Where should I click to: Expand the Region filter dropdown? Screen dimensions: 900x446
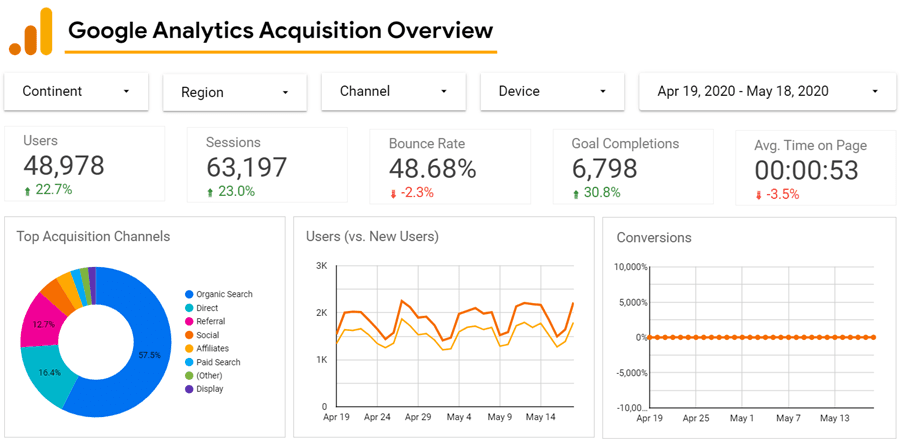point(234,92)
